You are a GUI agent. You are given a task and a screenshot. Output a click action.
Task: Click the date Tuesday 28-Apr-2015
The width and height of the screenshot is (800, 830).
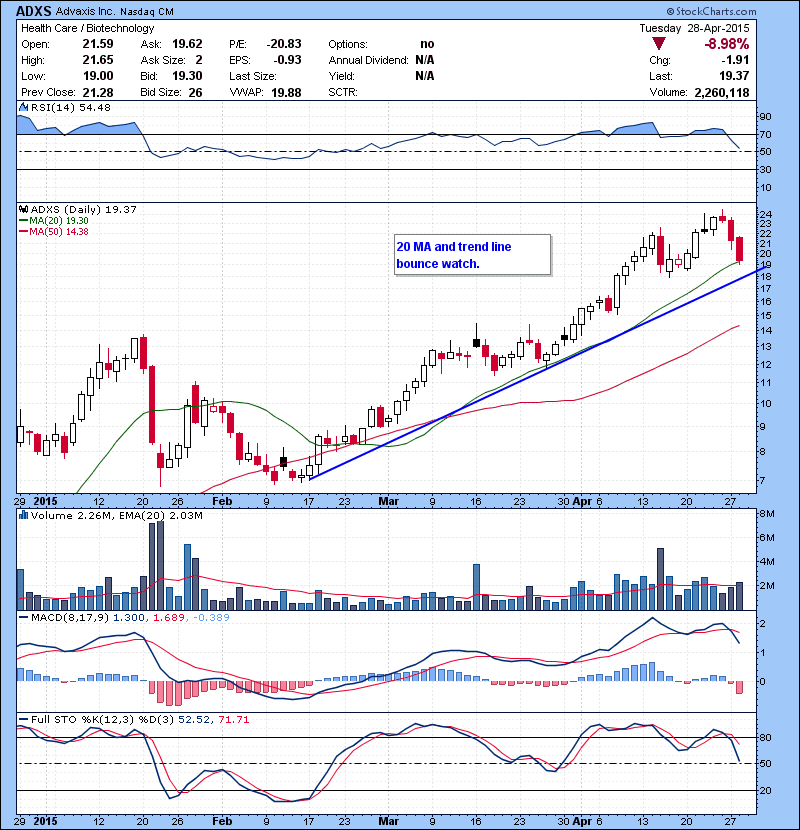(694, 28)
